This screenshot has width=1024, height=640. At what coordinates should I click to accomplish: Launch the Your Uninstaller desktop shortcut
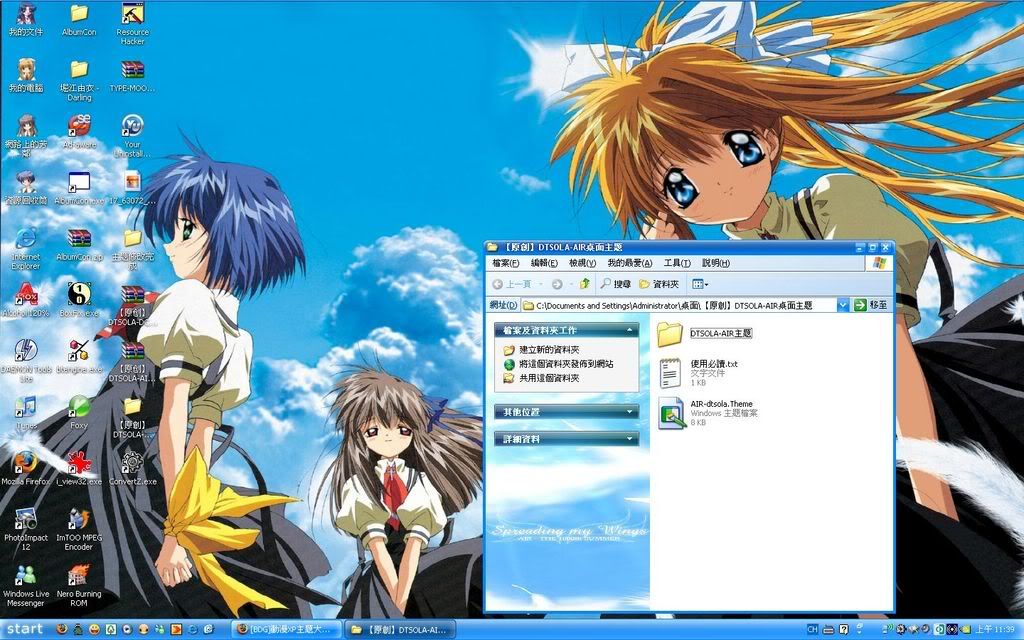point(133,136)
